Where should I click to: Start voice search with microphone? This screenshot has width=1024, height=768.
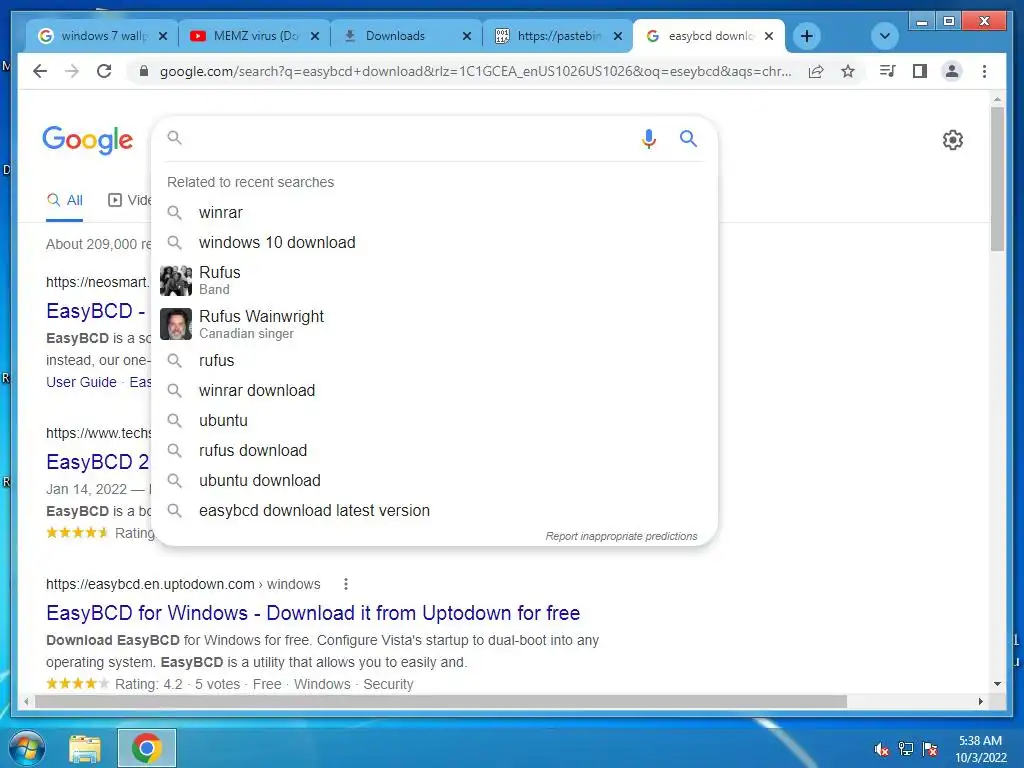click(648, 138)
